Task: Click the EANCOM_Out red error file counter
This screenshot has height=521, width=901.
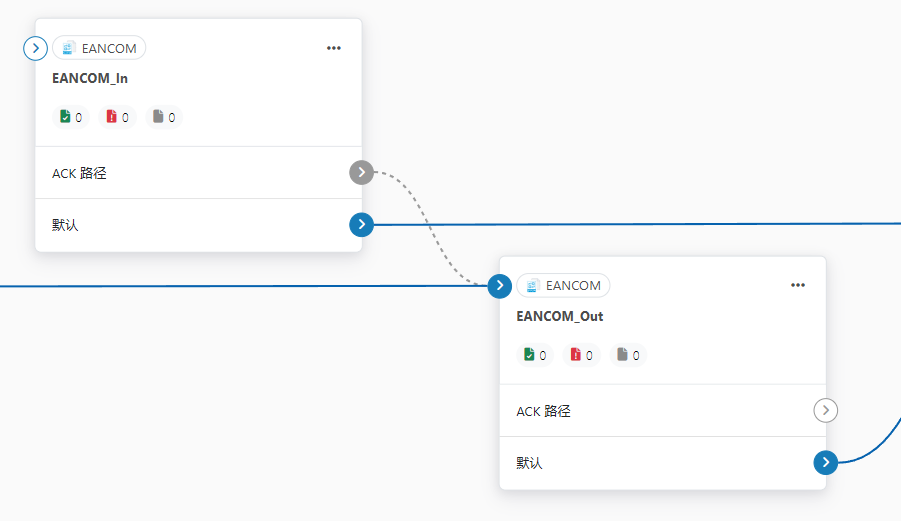Action: pos(581,355)
